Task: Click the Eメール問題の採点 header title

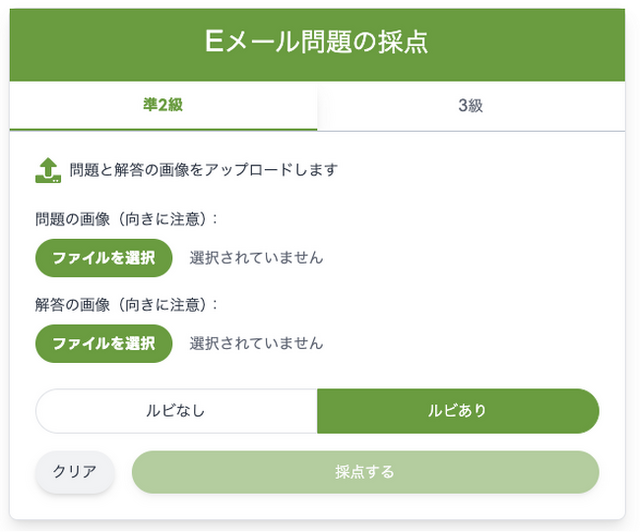Action: (319, 42)
